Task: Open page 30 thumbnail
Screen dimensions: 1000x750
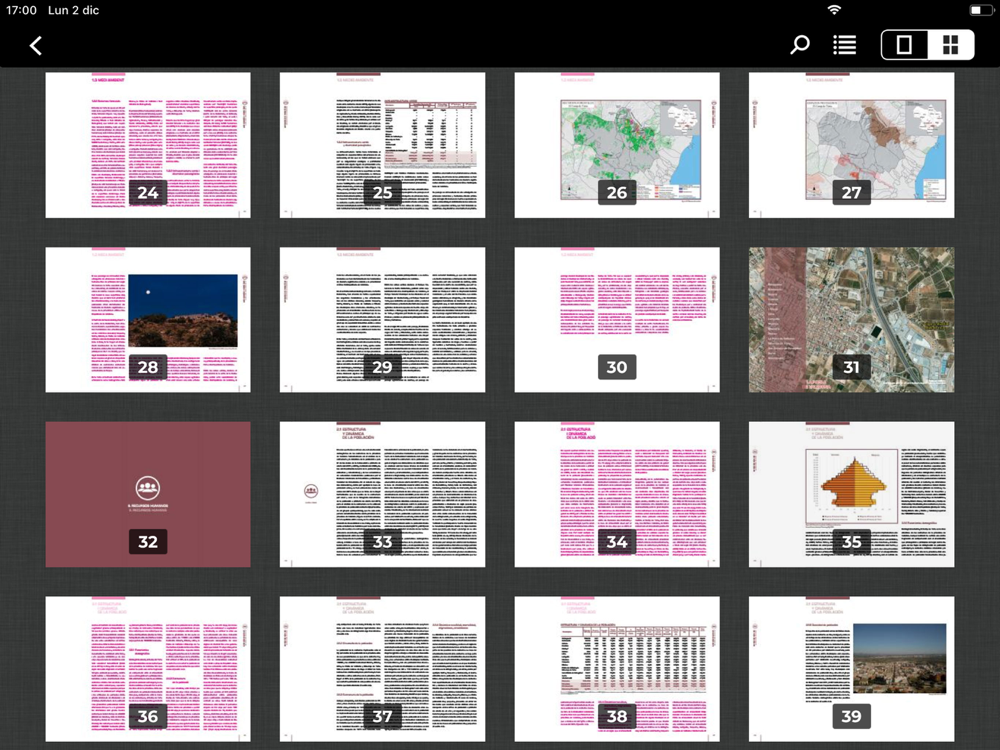Action: pos(617,320)
